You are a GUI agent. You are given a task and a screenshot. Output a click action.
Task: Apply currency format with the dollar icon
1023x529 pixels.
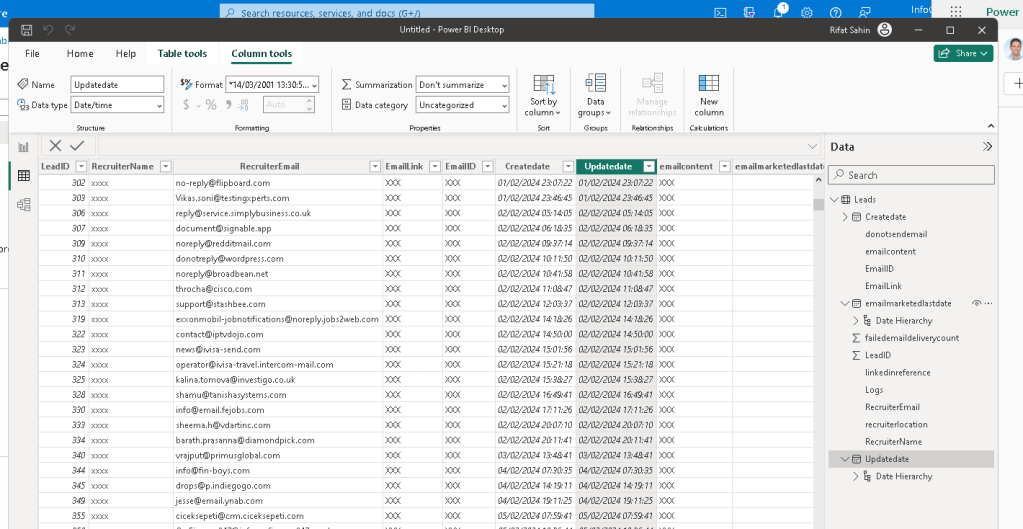pyautogui.click(x=186, y=104)
